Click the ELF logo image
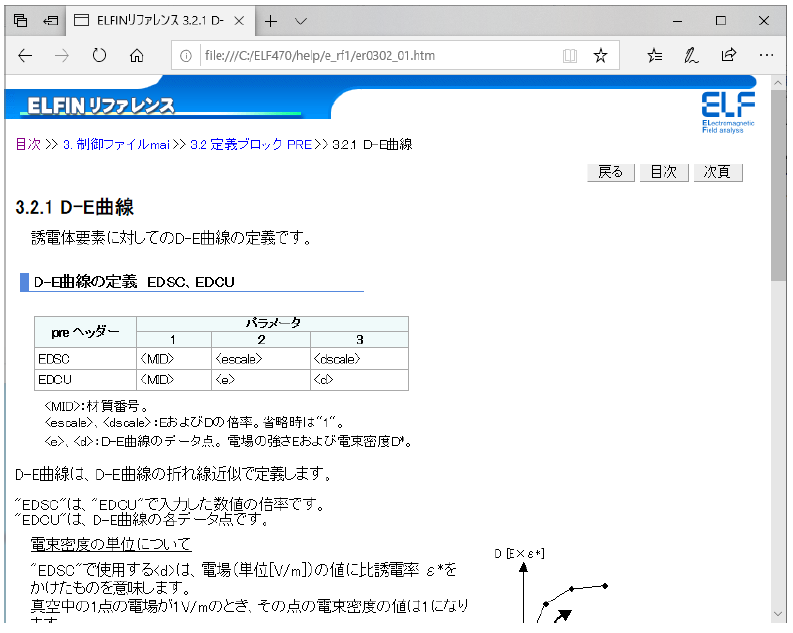The image size is (793, 633). pos(728,113)
